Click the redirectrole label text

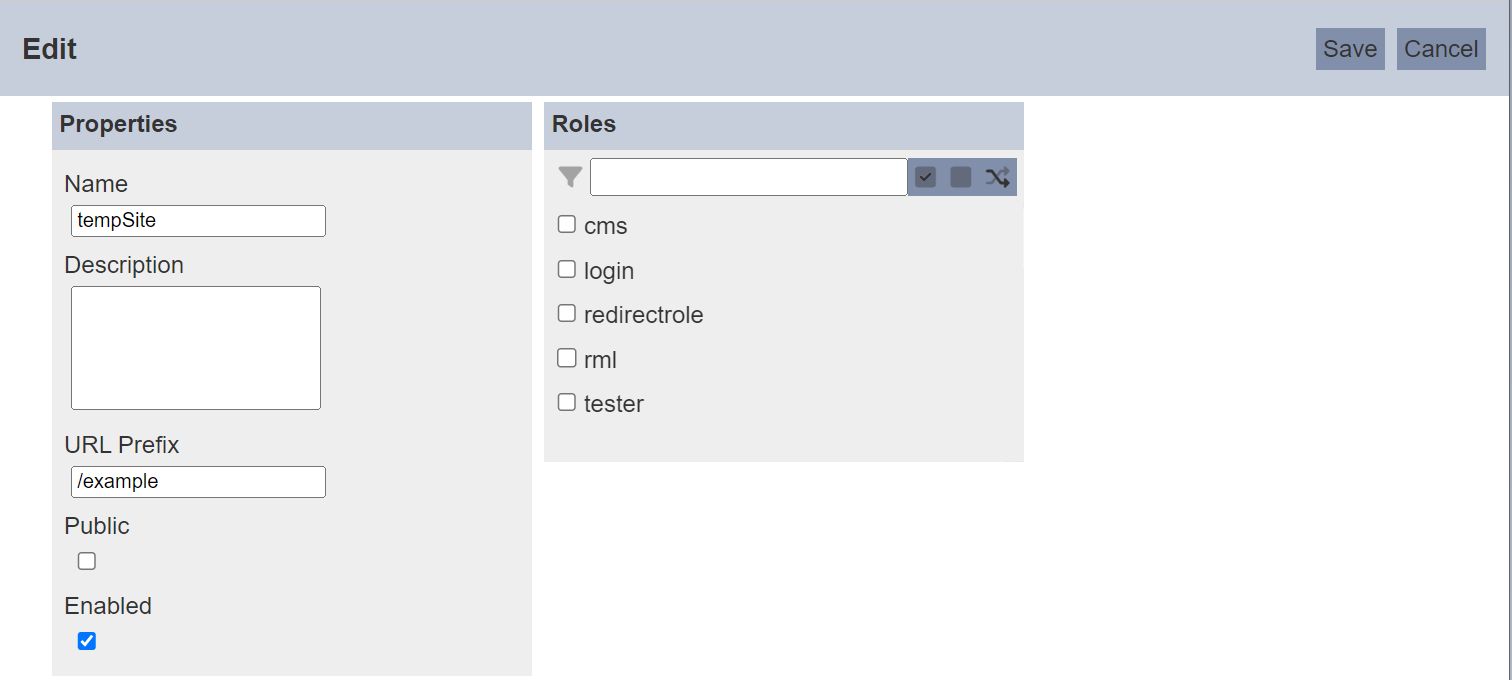click(x=644, y=315)
